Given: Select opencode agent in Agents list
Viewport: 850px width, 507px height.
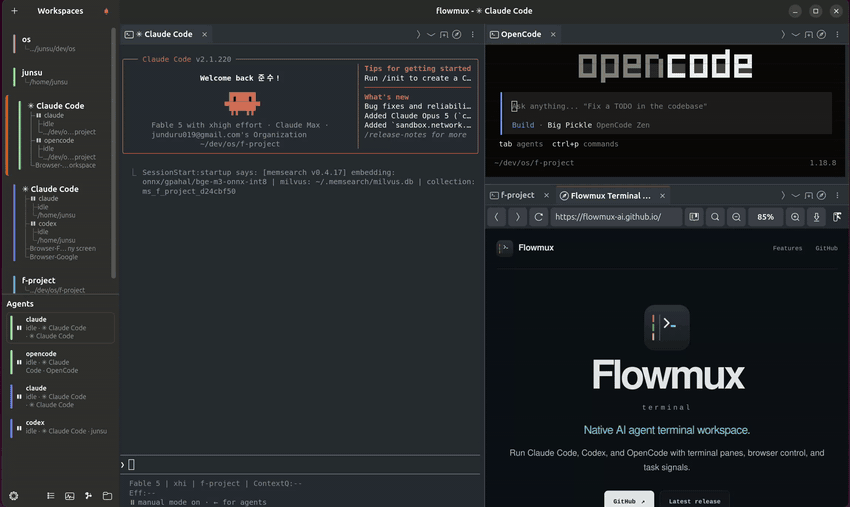Looking at the screenshot, I should click(x=61, y=362).
